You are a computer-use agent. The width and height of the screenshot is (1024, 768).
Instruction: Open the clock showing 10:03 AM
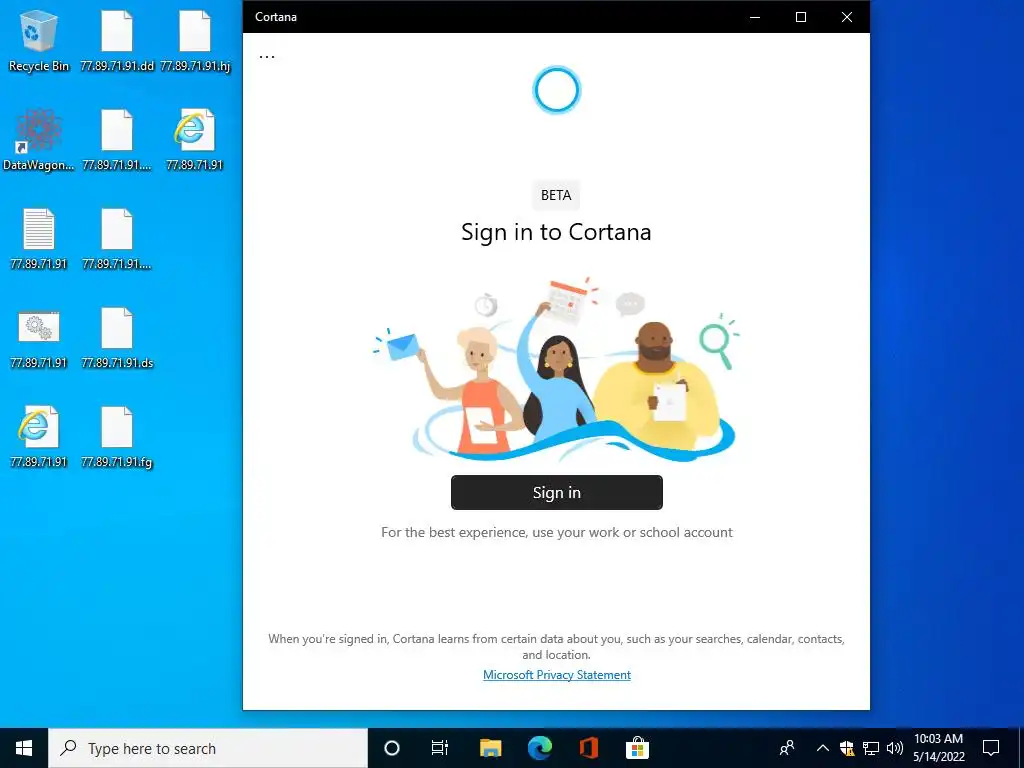(x=938, y=748)
